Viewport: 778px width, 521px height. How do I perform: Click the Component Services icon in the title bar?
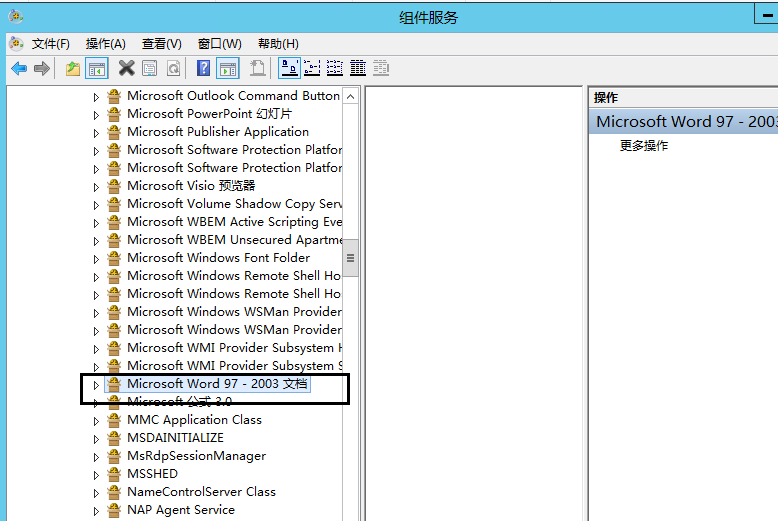[x=16, y=16]
